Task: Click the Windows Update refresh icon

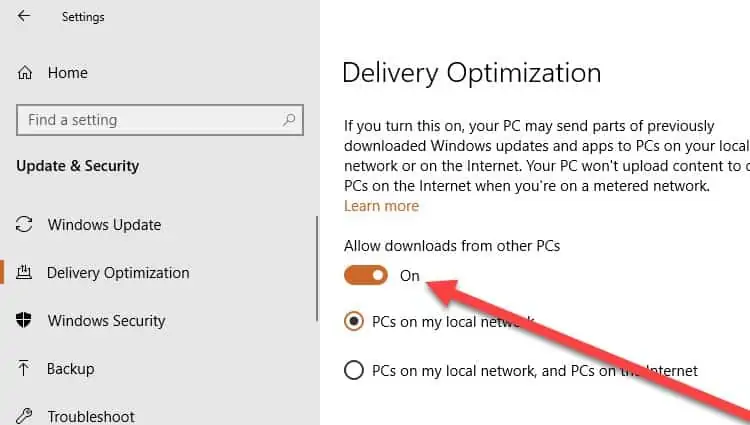Action: pos(26,225)
